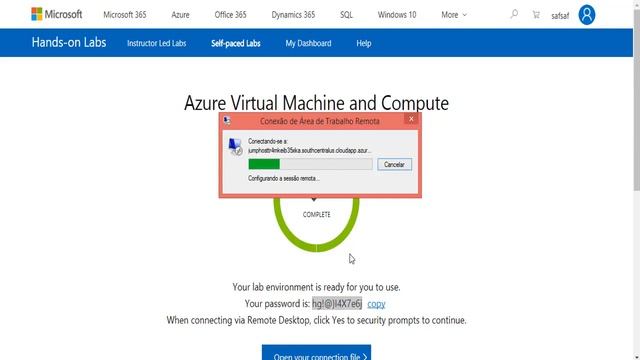Click the 'Configurando a sessão remota' status text
Image resolution: width=640 pixels, height=360 pixels.
pyautogui.click(x=284, y=178)
